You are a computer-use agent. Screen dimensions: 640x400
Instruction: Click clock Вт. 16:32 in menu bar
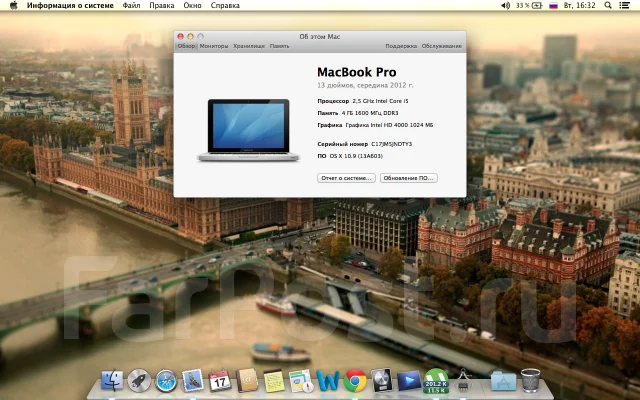(x=580, y=5)
